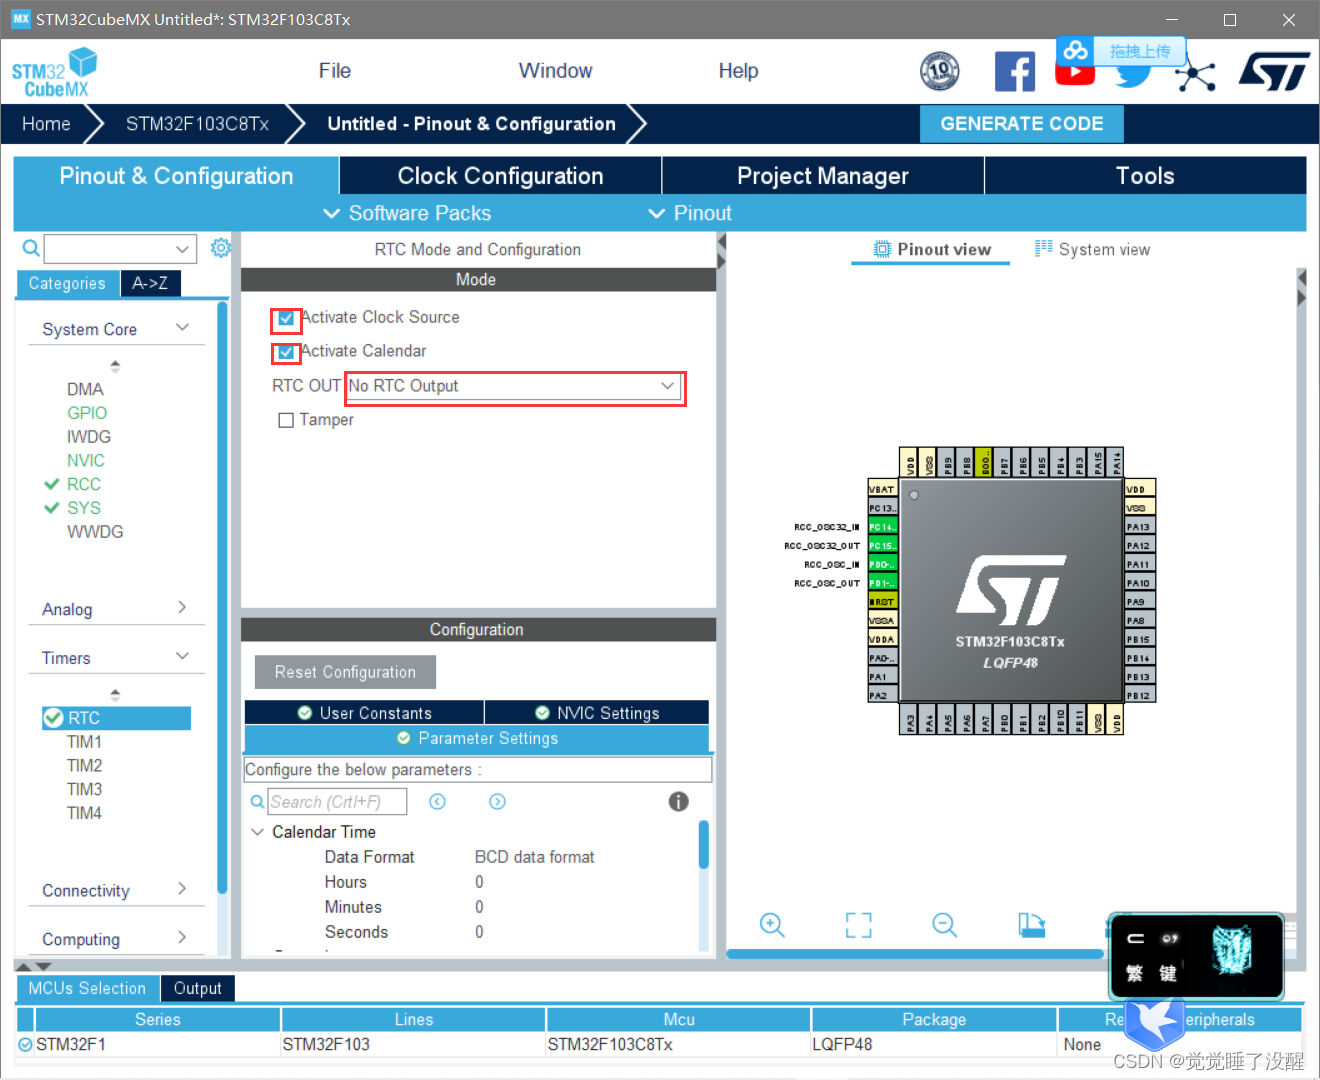Click the category search magnifier icon
Viewport: 1320px width, 1080px height.
(31, 248)
